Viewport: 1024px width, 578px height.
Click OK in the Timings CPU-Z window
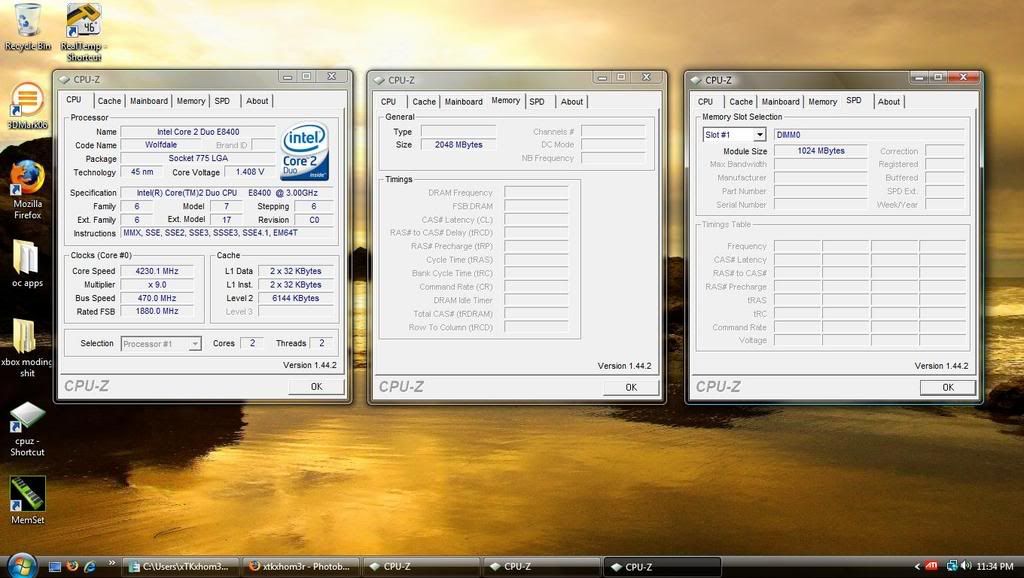[631, 387]
